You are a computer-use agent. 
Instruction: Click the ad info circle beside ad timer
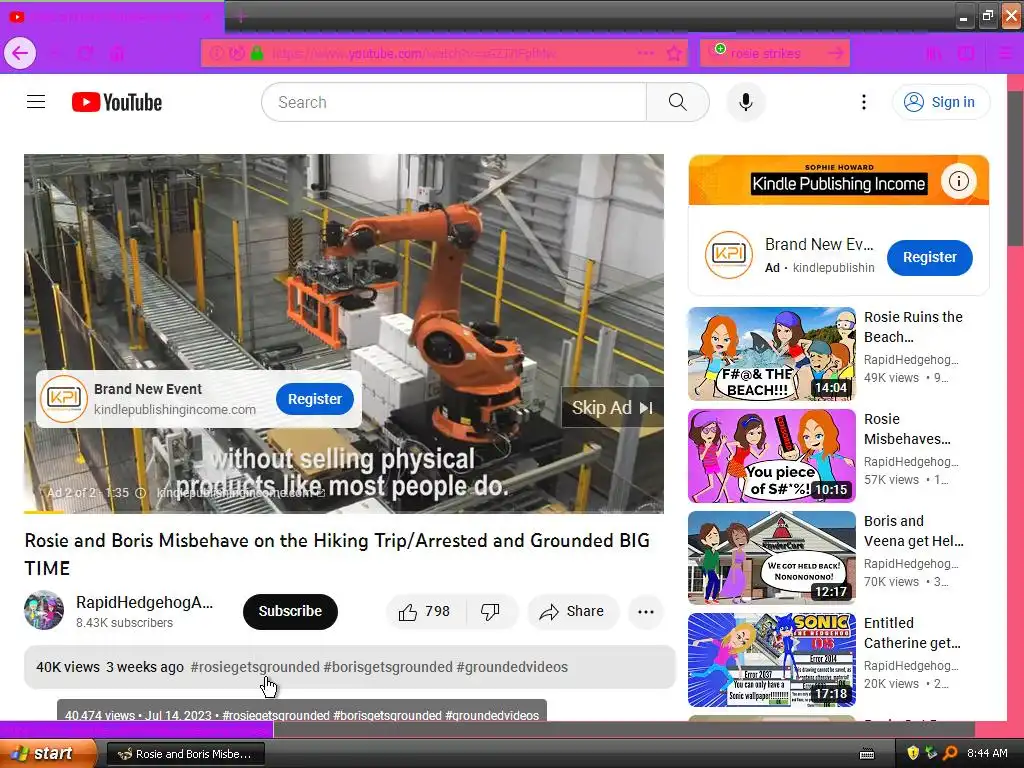[140, 493]
